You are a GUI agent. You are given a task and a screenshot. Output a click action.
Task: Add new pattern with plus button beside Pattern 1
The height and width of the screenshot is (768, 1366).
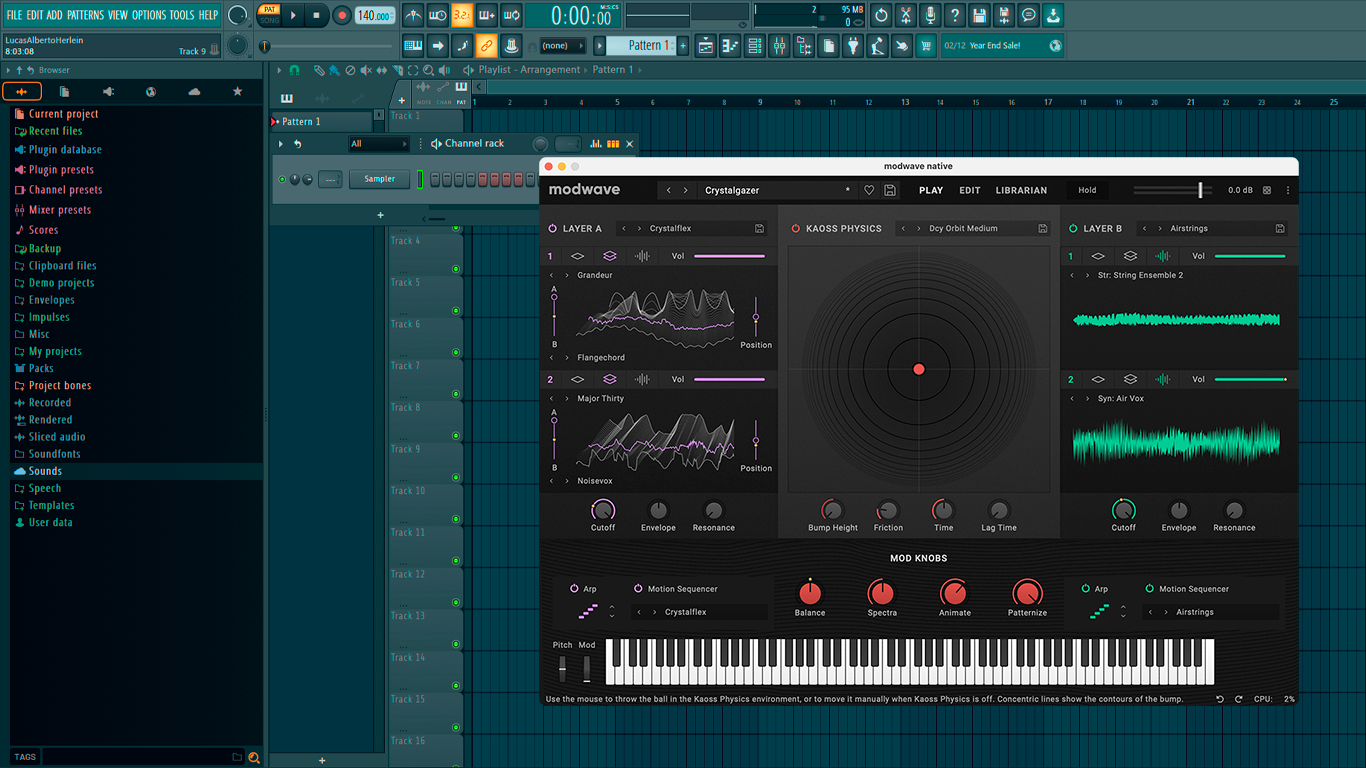click(x=684, y=46)
